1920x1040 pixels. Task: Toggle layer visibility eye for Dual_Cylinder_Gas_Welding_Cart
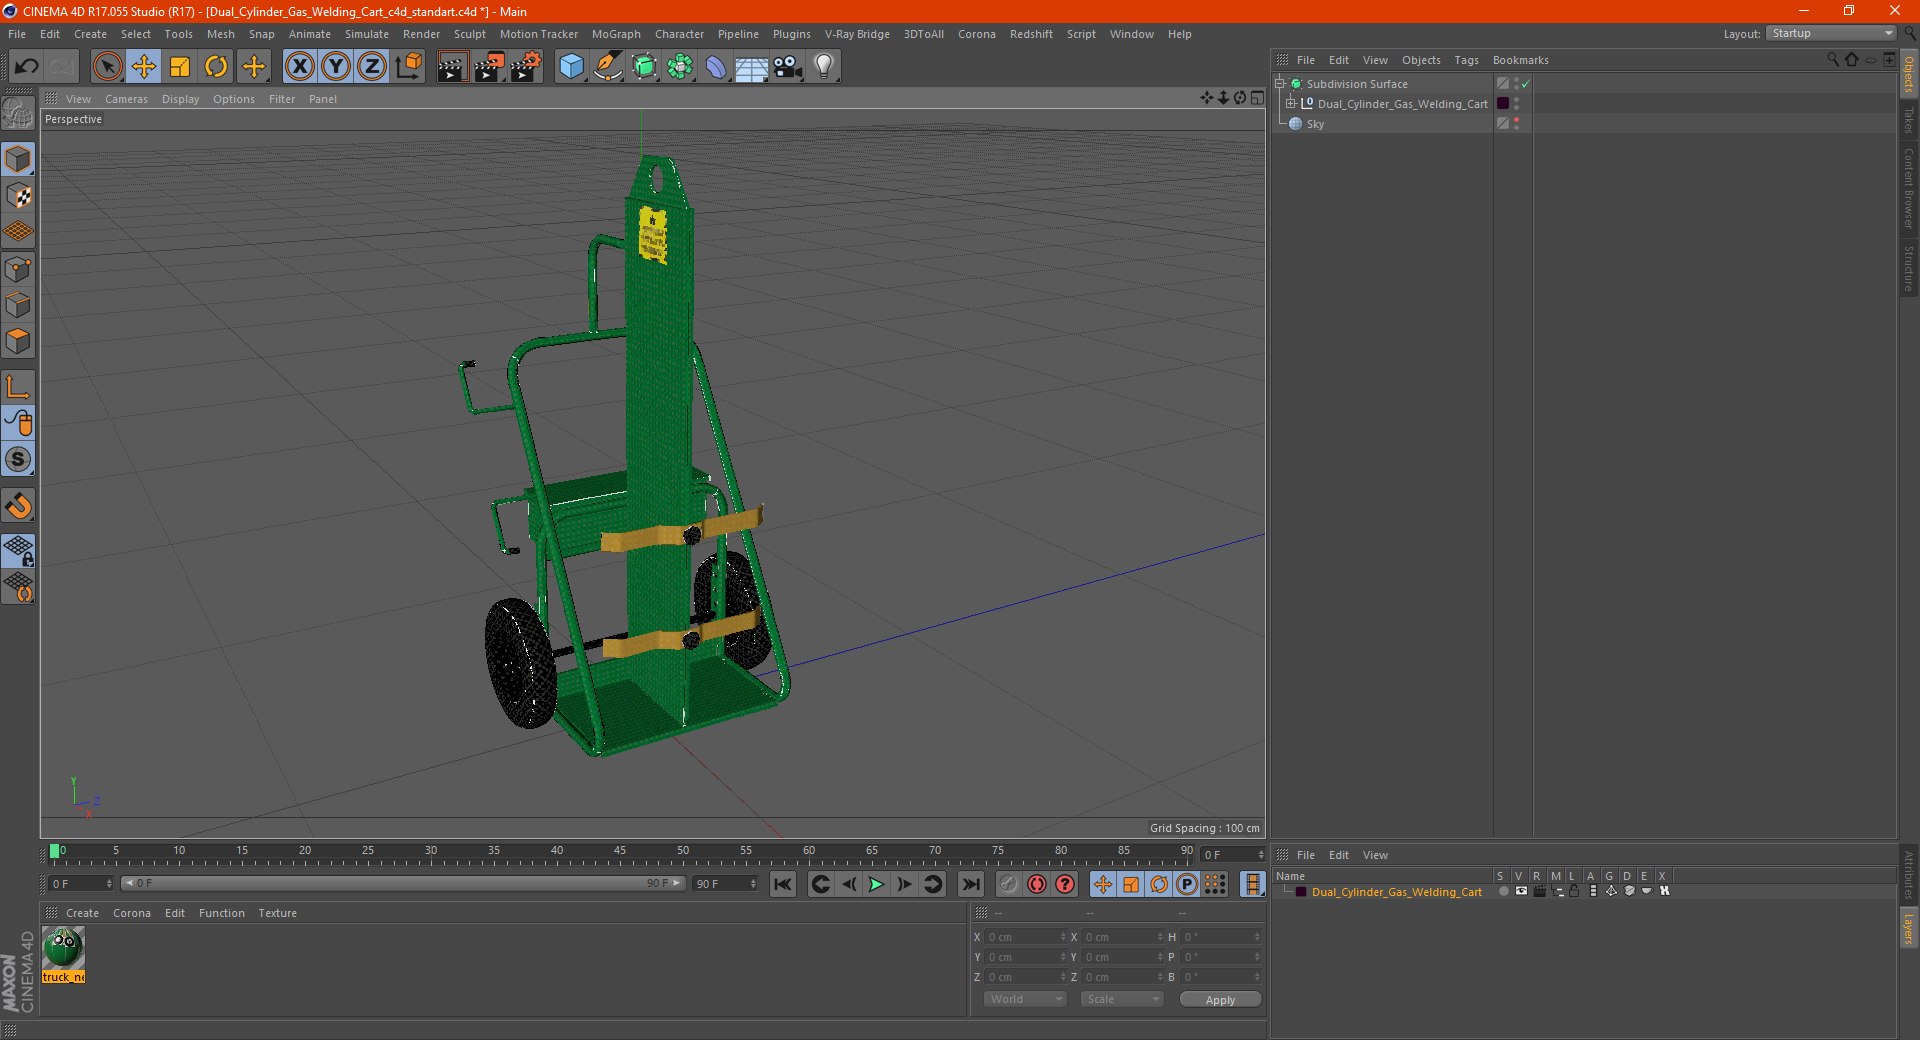(1521, 891)
